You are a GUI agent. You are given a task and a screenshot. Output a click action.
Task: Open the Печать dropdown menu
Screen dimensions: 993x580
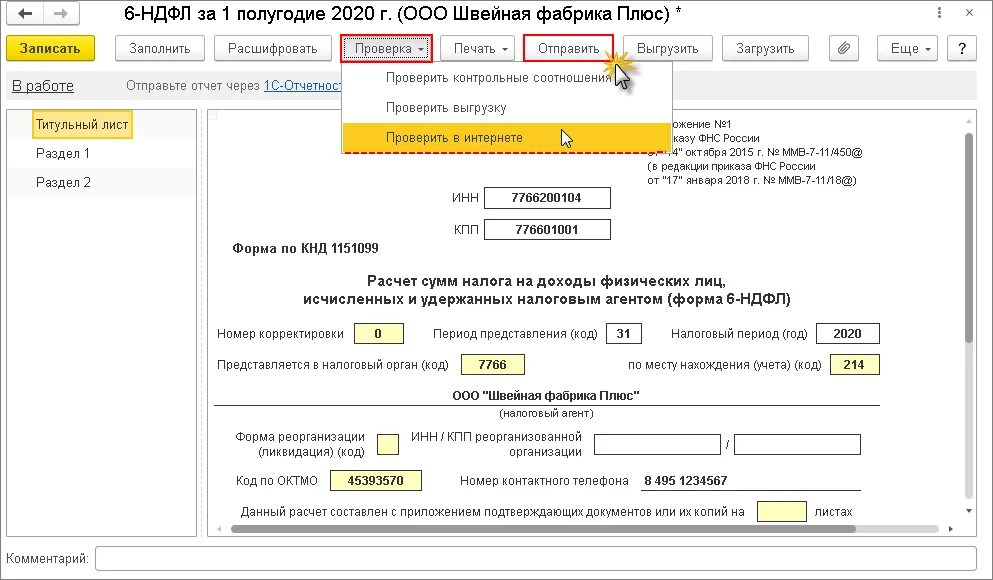pos(478,48)
